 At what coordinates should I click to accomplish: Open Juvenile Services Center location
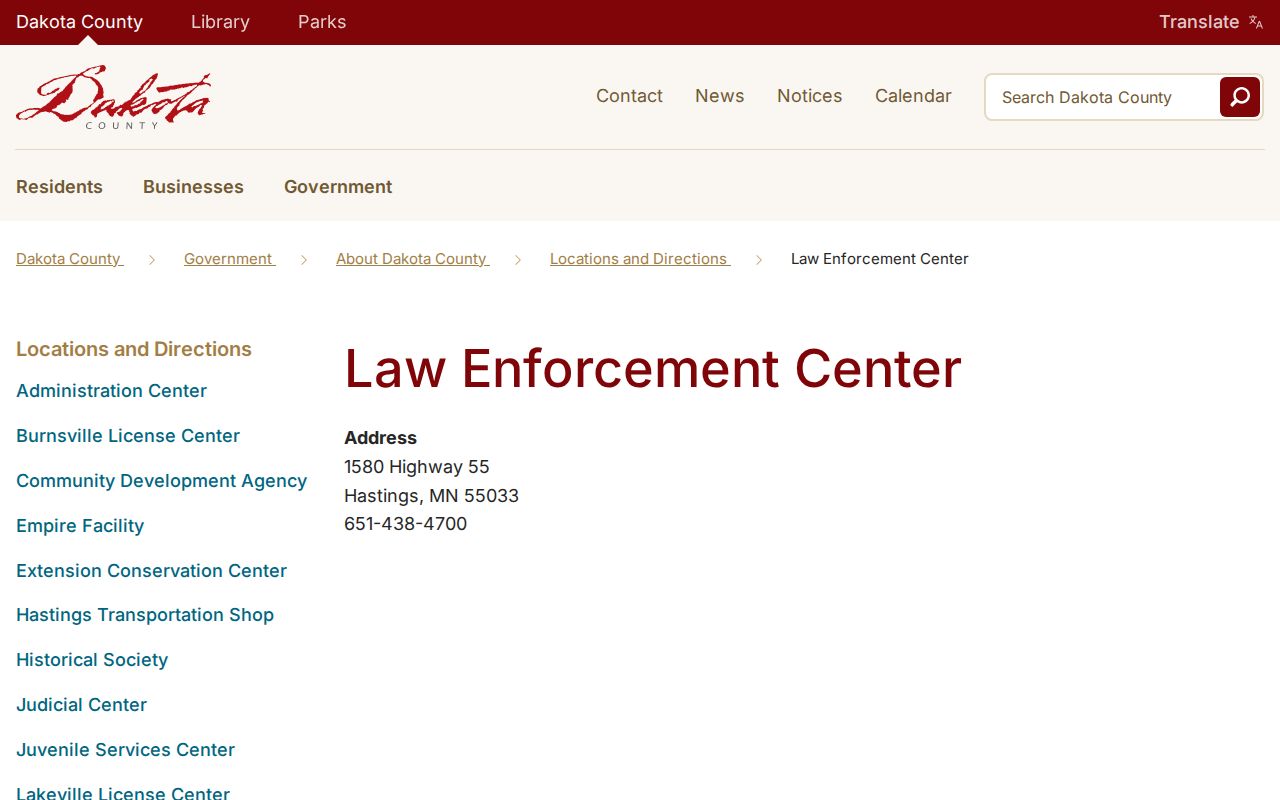[125, 750]
